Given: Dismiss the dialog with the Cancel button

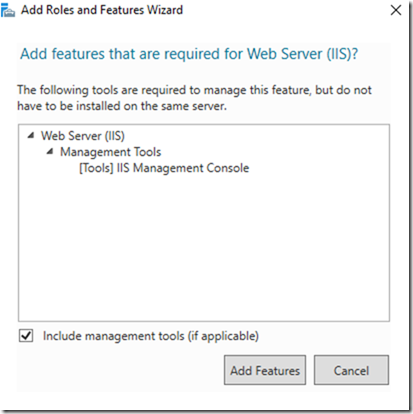Looking at the screenshot, I should point(351,370).
